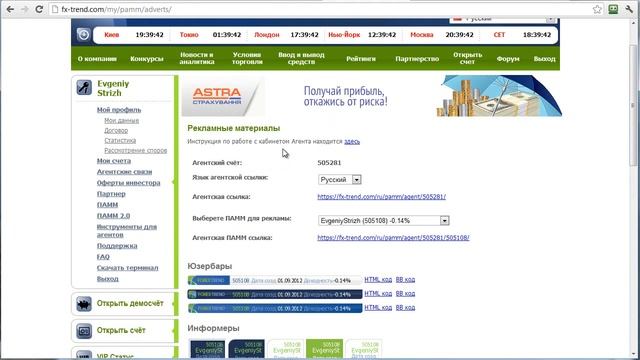Image resolution: width=640 pixels, height=360 pixels.
Task: Click Открыть счет in green navigation bar
Action: click(467, 58)
